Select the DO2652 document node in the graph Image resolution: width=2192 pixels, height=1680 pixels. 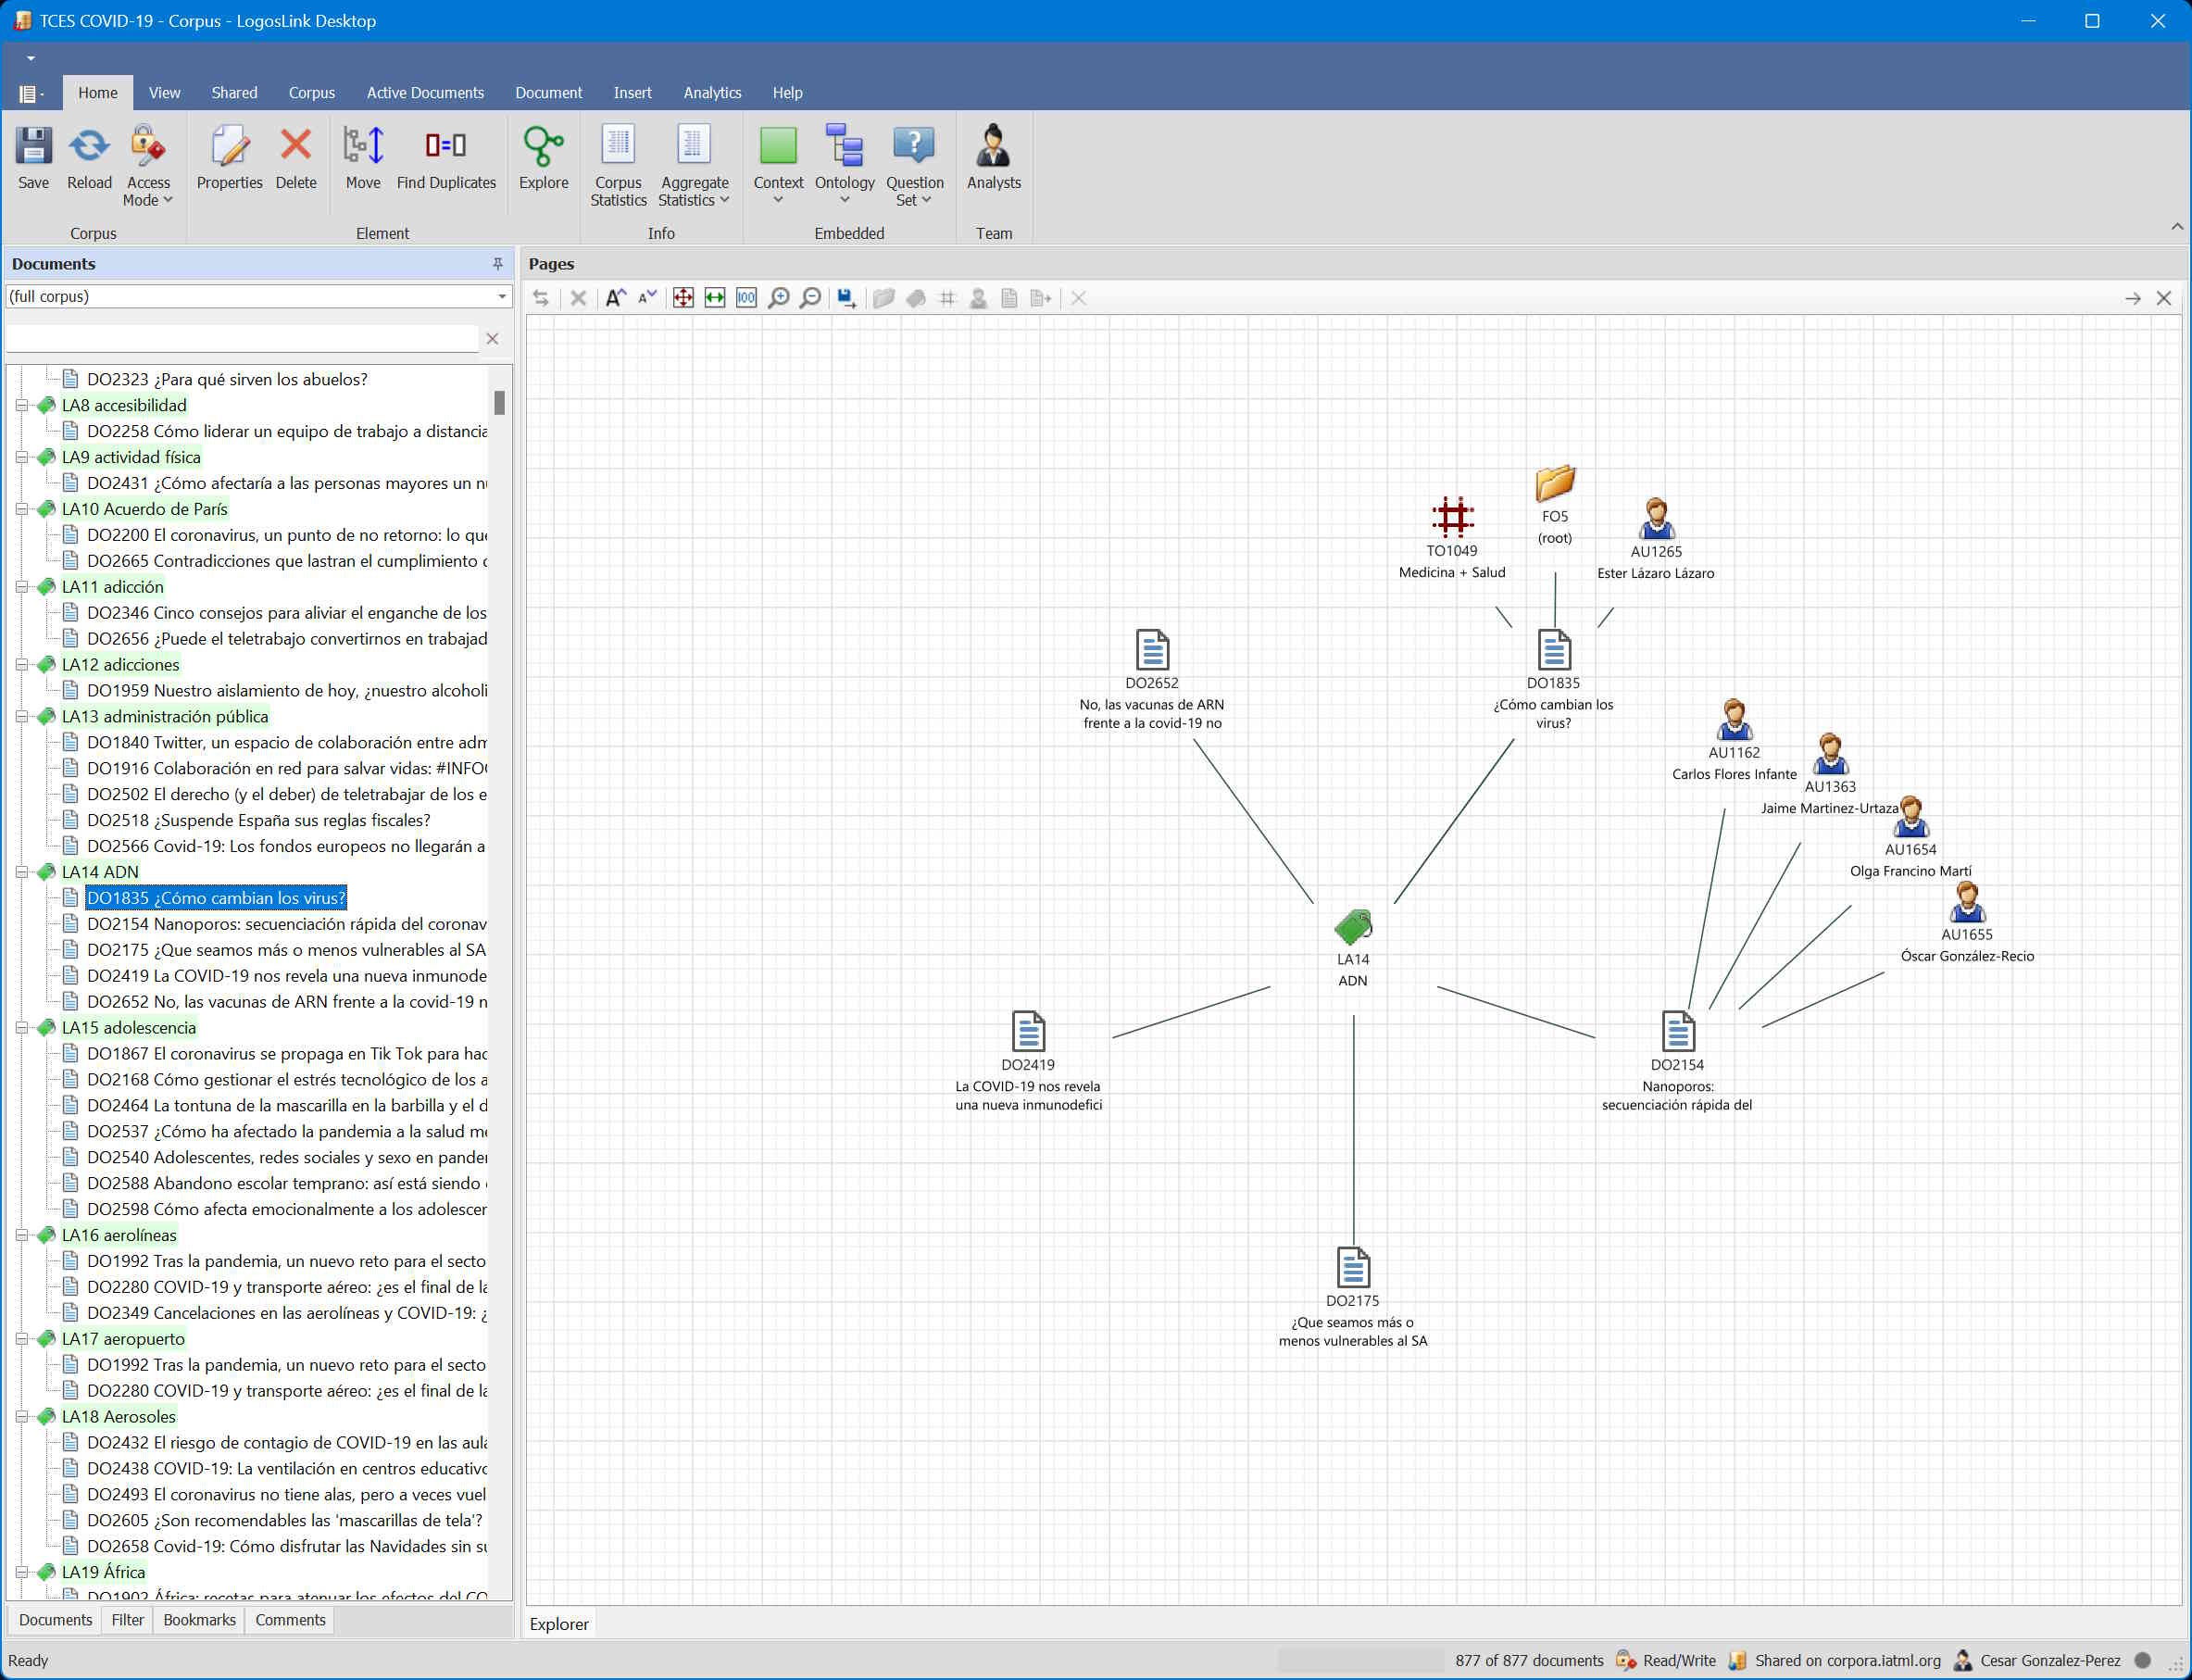1152,680
